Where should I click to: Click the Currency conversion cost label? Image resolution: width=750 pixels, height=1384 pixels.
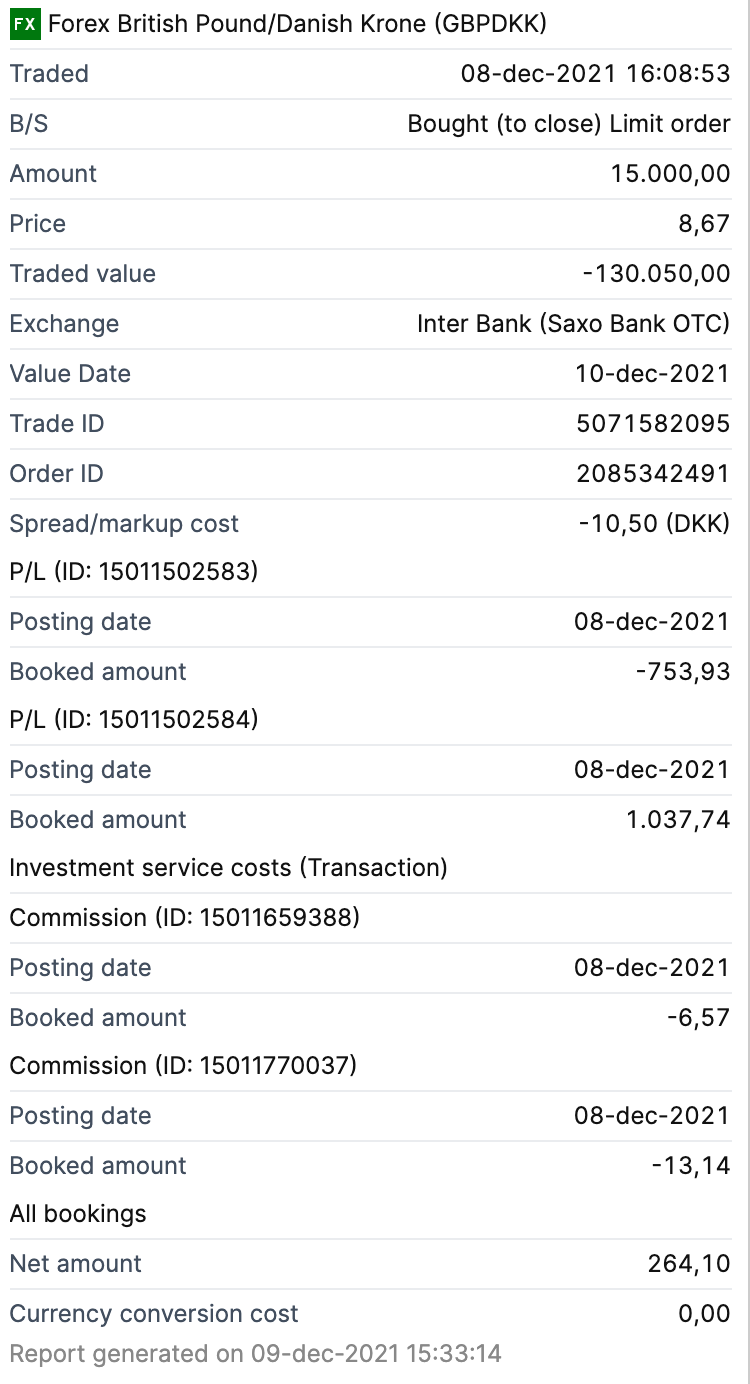click(x=154, y=1314)
